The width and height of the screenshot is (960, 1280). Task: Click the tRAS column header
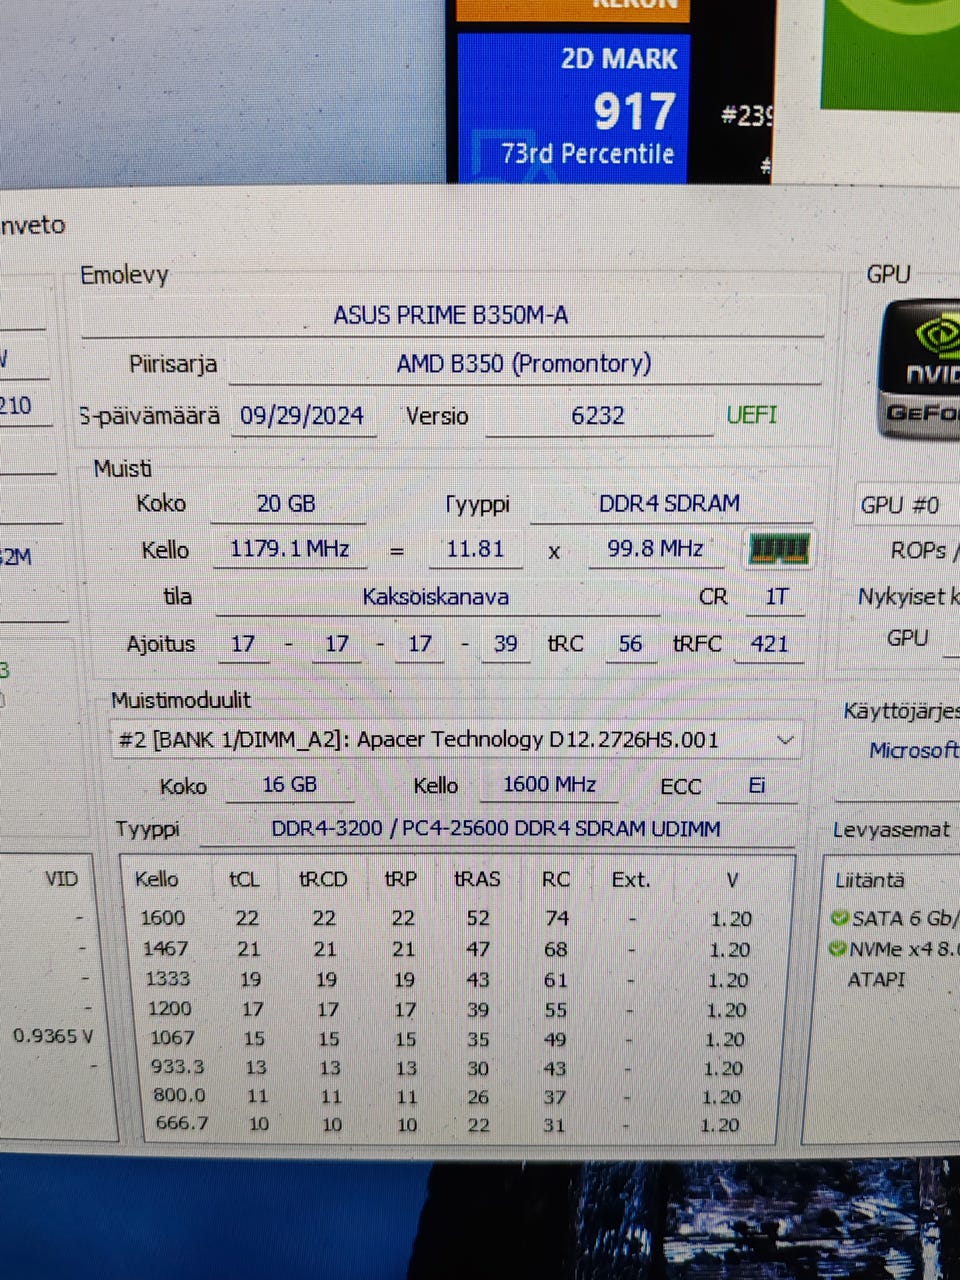[x=477, y=879]
